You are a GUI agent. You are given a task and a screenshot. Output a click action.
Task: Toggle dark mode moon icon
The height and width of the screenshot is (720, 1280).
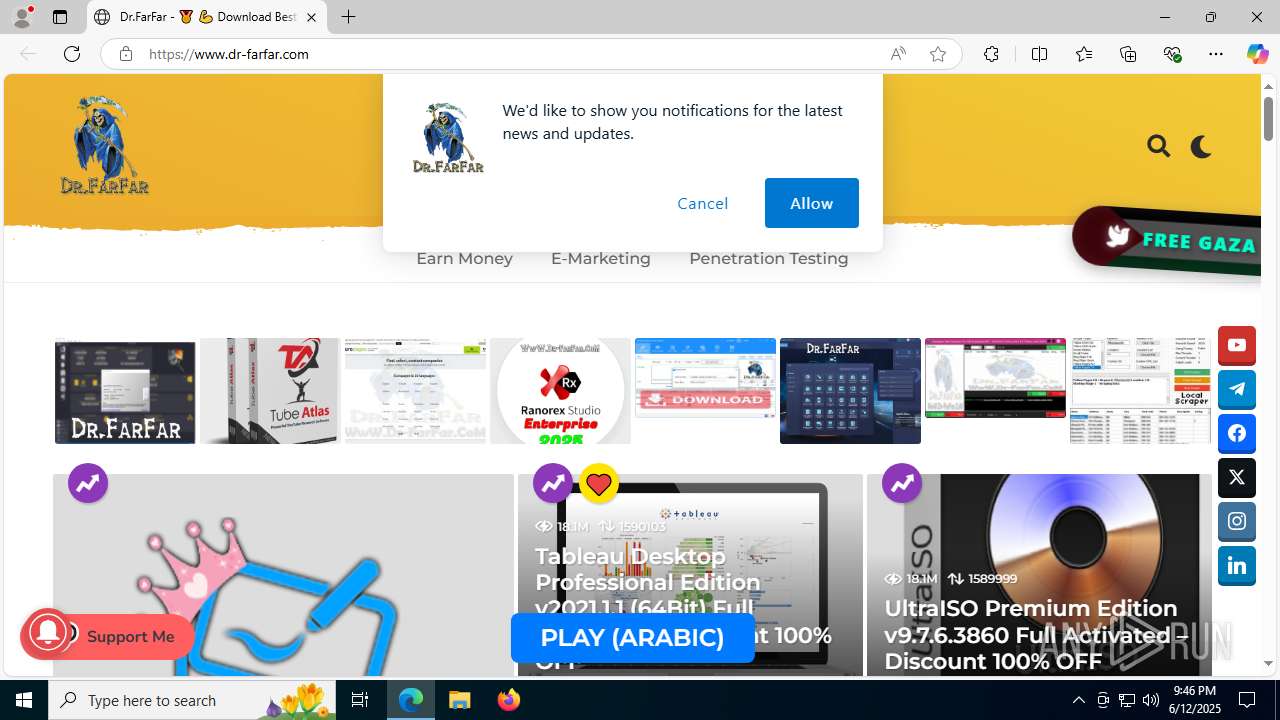(1201, 147)
